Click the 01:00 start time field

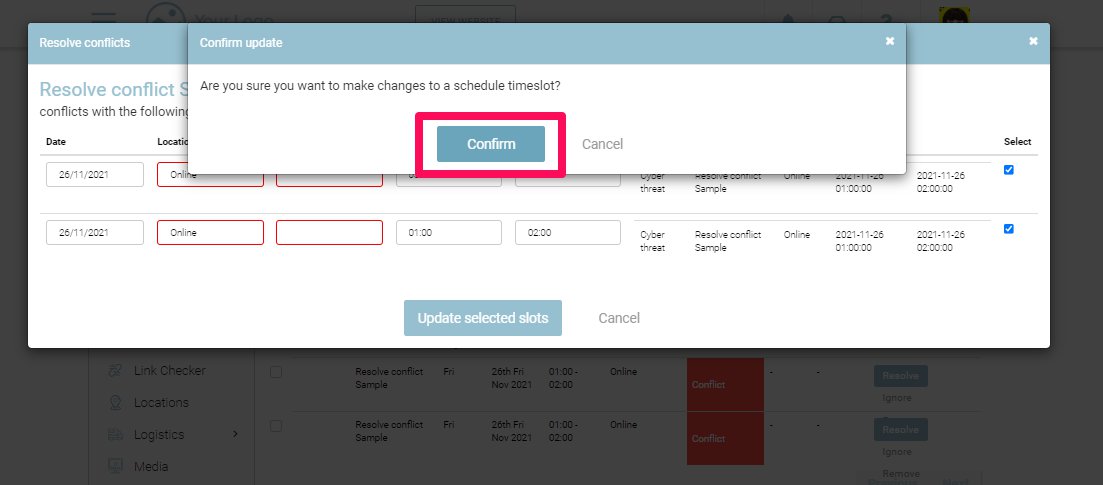tap(448, 233)
